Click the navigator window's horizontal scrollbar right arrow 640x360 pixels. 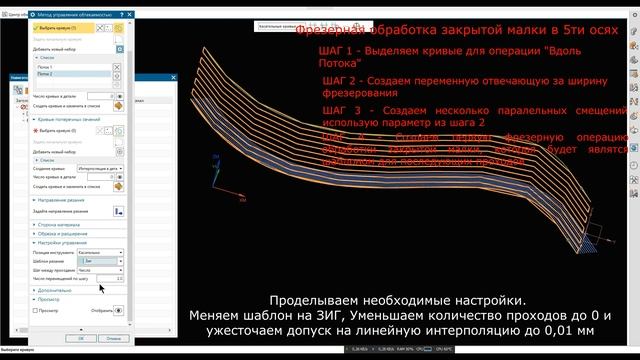[170, 330]
